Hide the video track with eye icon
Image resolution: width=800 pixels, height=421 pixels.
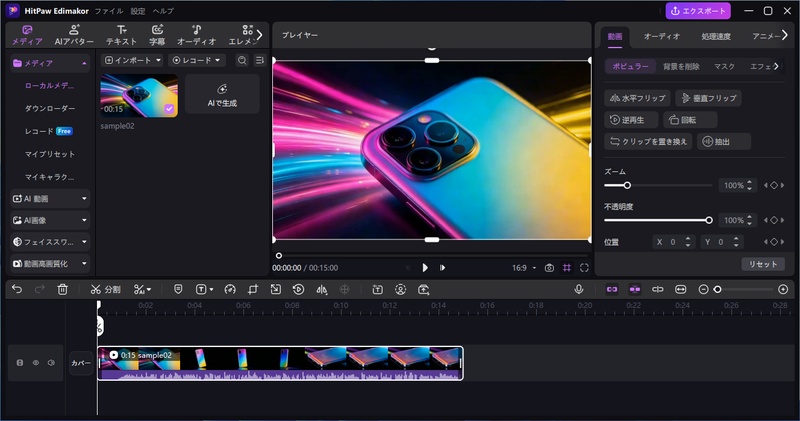click(x=36, y=363)
